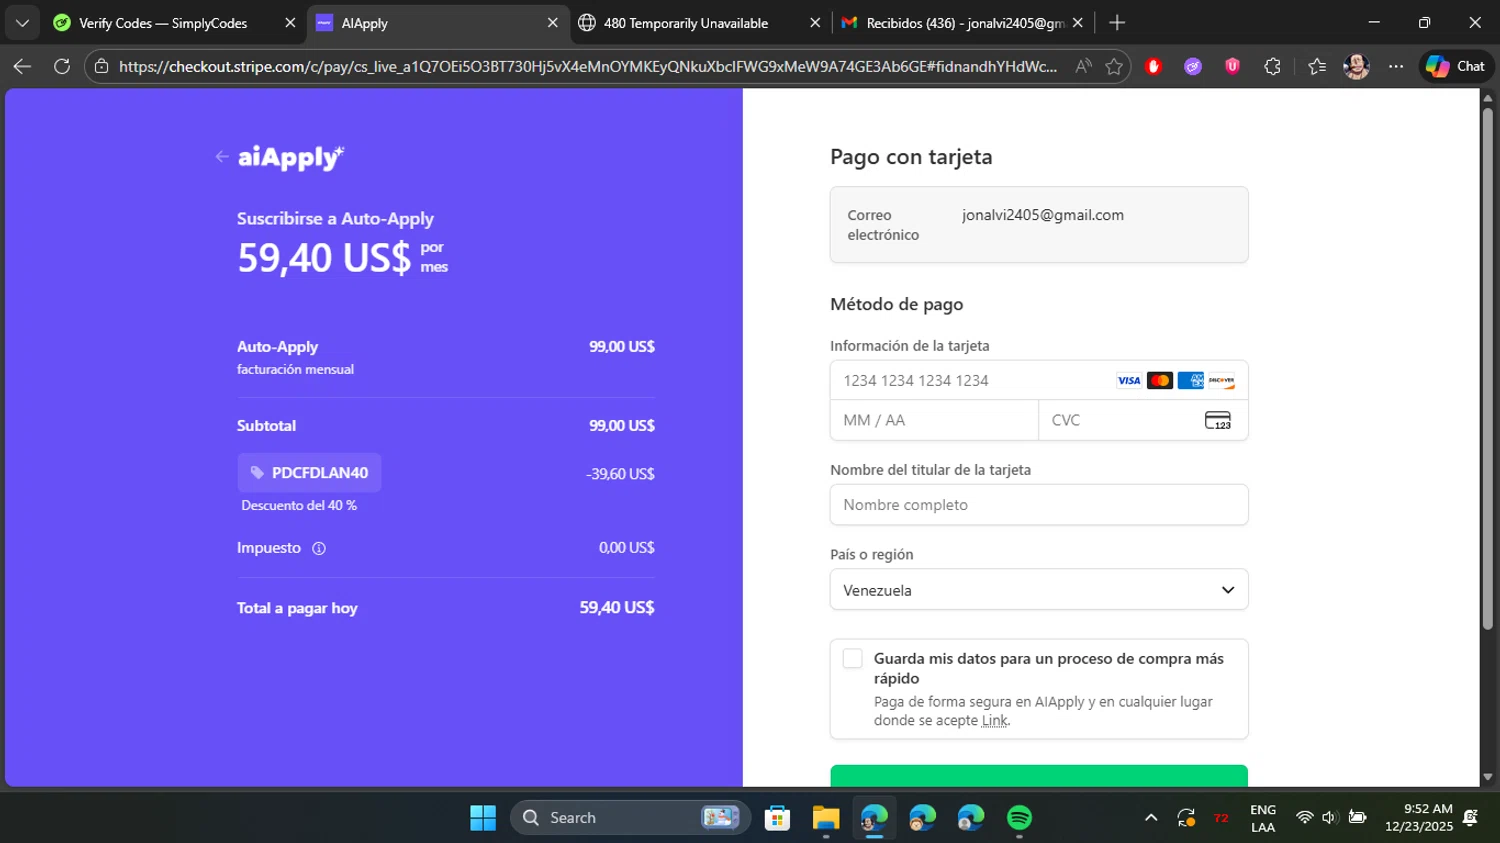The height and width of the screenshot is (843, 1500).
Task: Click the American Express logo
Action: (x=1191, y=380)
